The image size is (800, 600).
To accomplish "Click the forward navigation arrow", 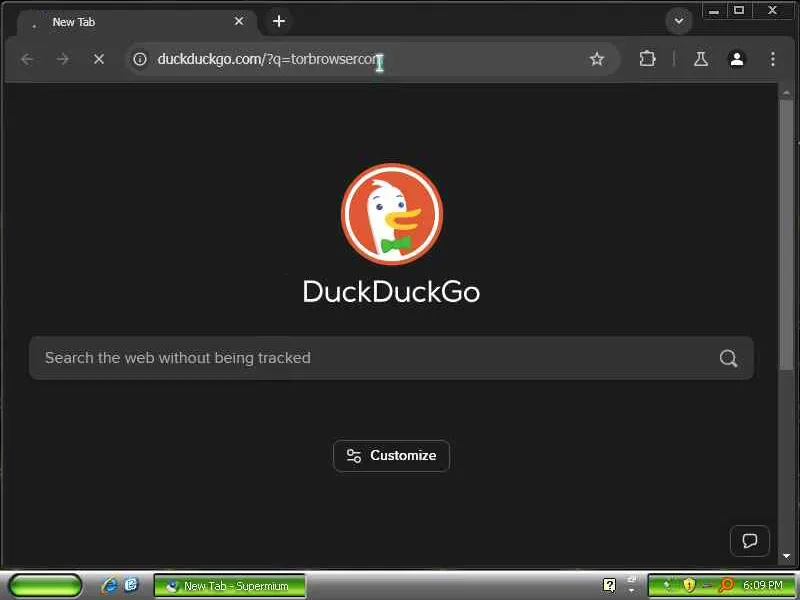I will [63, 59].
